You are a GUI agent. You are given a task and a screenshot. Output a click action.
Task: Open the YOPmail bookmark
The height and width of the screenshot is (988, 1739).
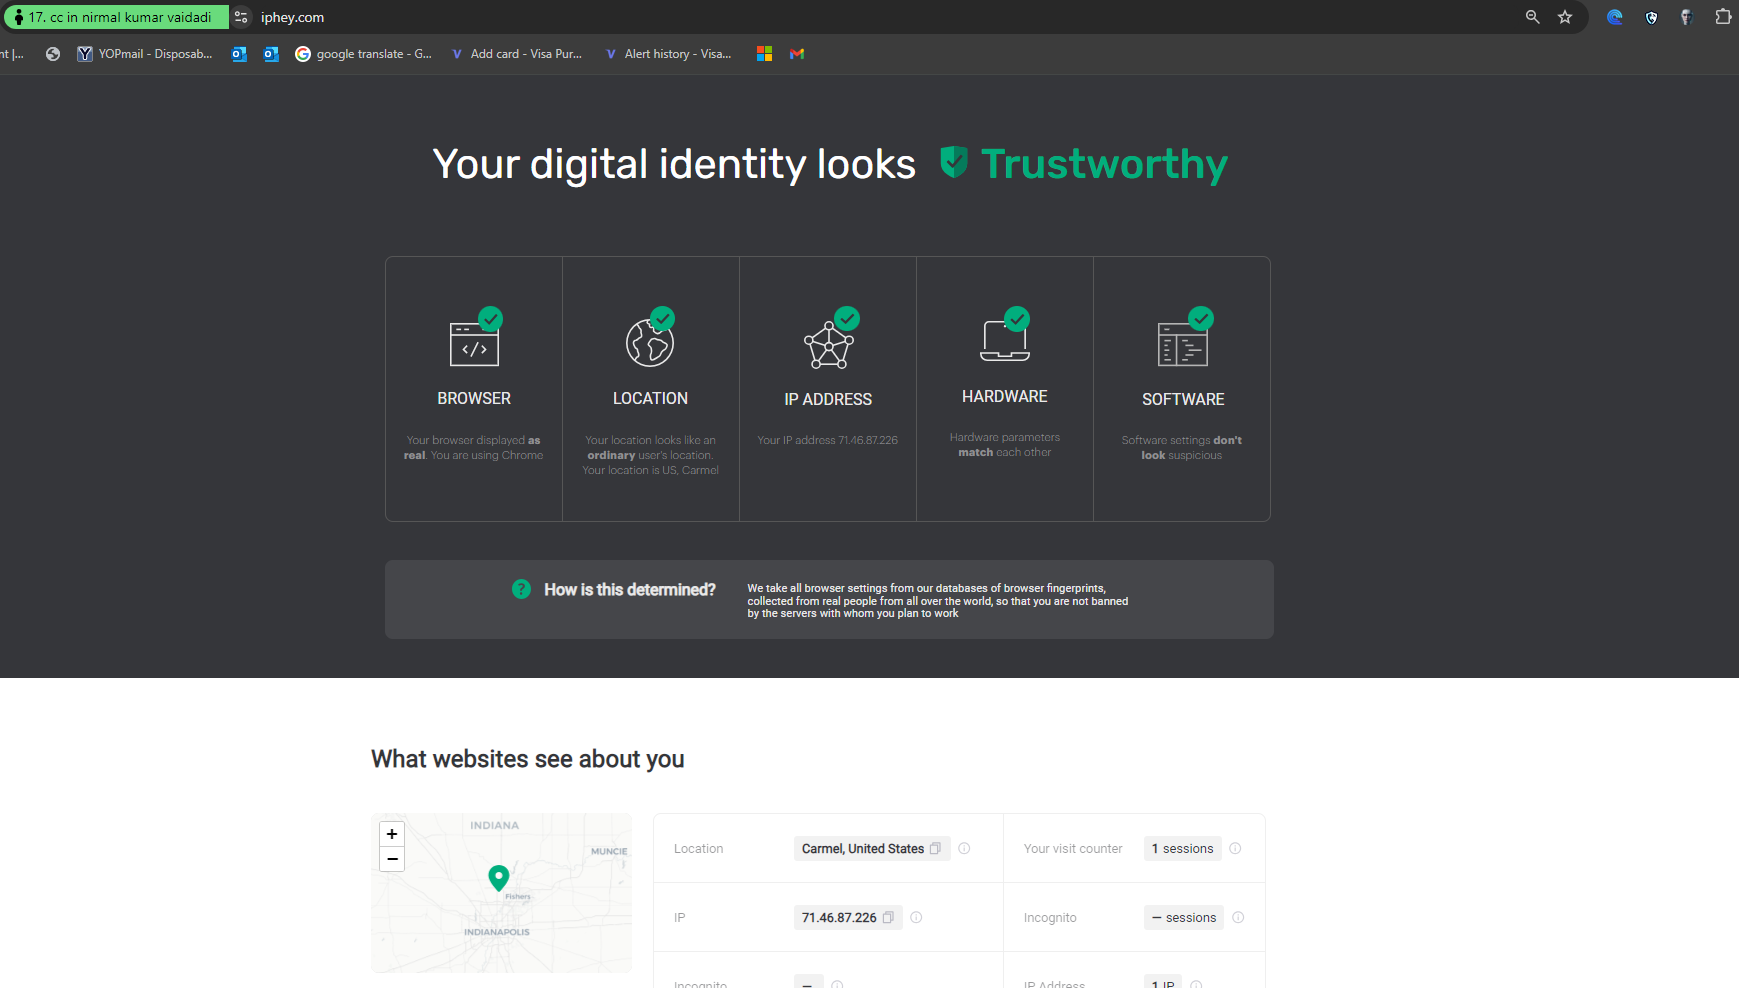pos(145,54)
